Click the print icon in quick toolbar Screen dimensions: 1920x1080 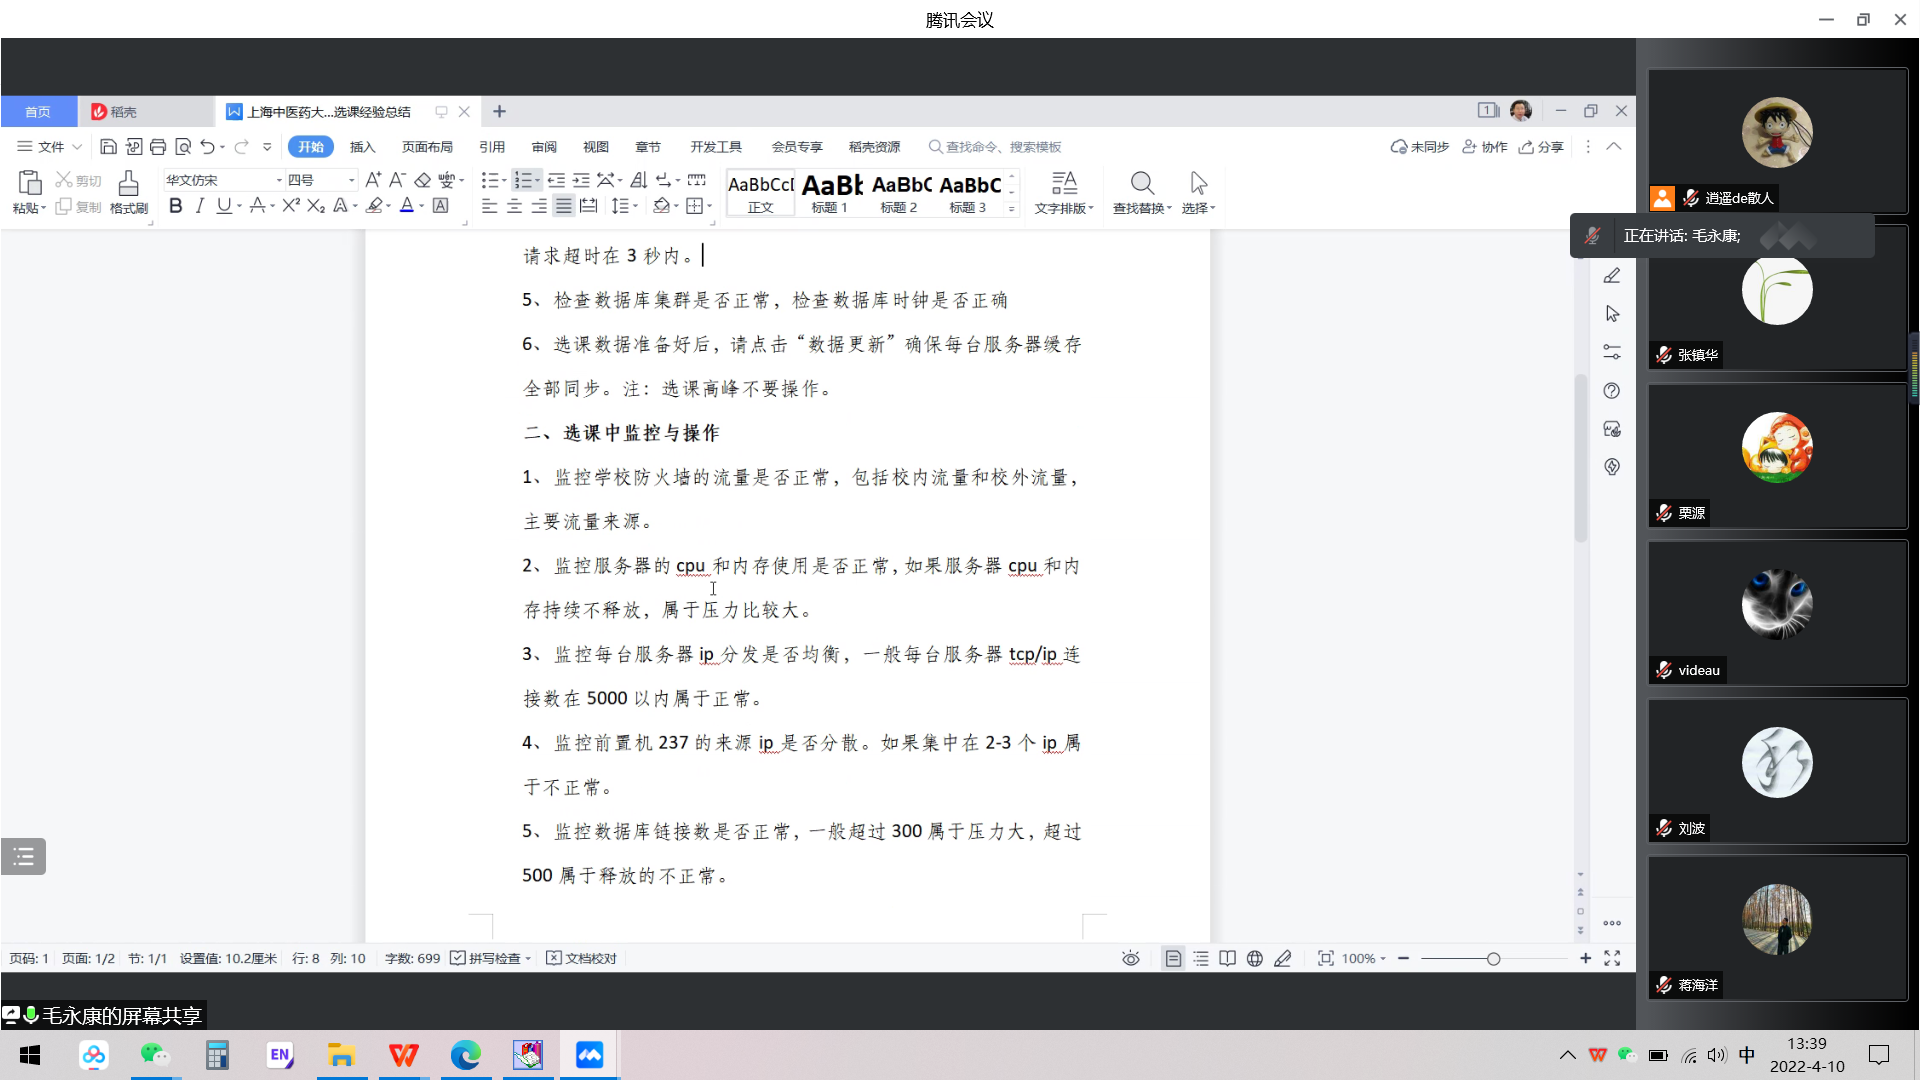158,147
